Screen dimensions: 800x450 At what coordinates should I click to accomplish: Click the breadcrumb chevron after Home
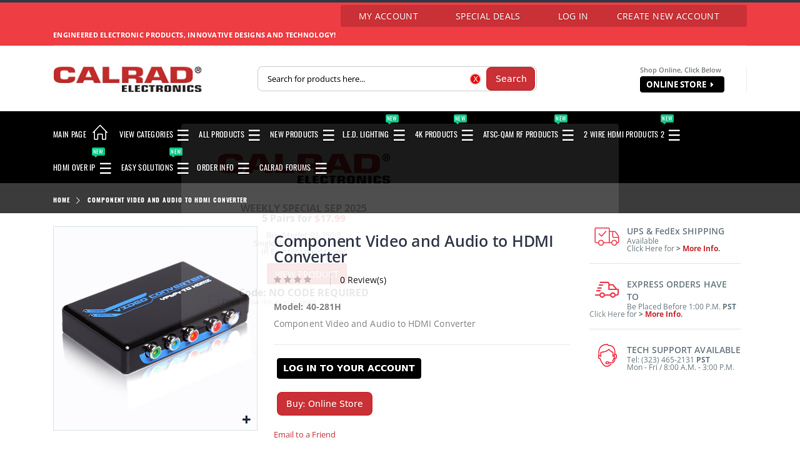[x=78, y=201]
